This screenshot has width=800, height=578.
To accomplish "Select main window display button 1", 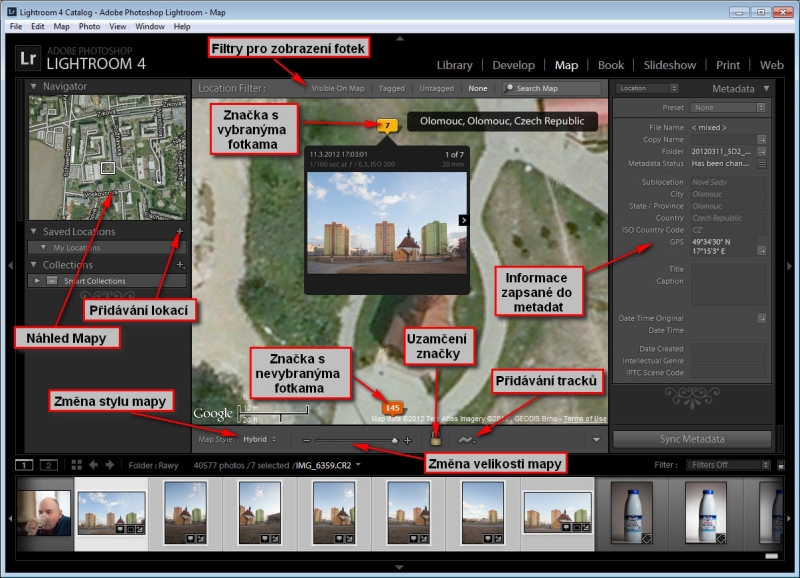I will tap(24, 465).
